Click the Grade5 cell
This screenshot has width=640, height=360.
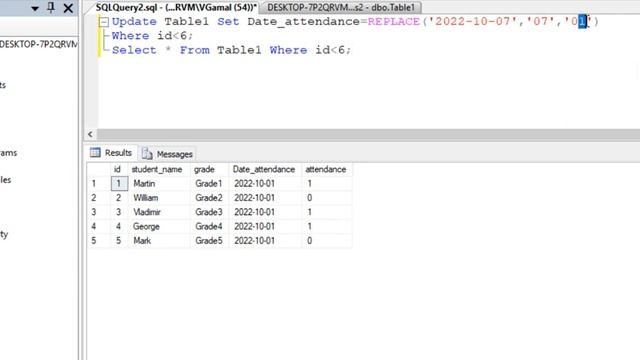[210, 240]
